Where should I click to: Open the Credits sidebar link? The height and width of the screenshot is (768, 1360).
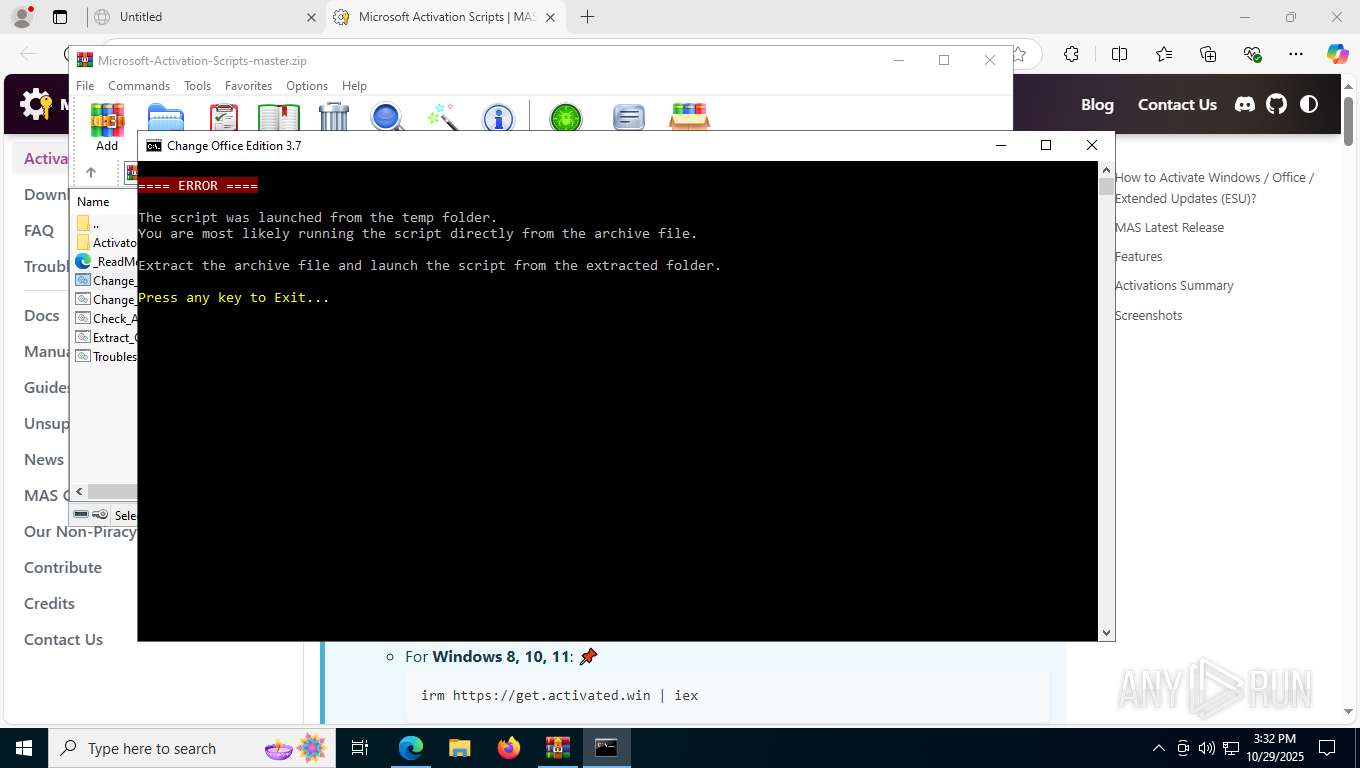49,603
